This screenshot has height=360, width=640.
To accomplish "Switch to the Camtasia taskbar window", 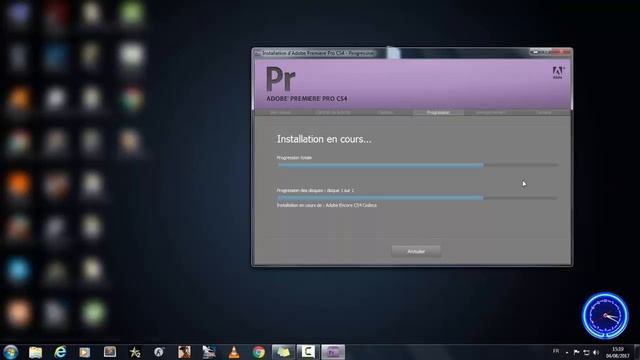I will 308,352.
